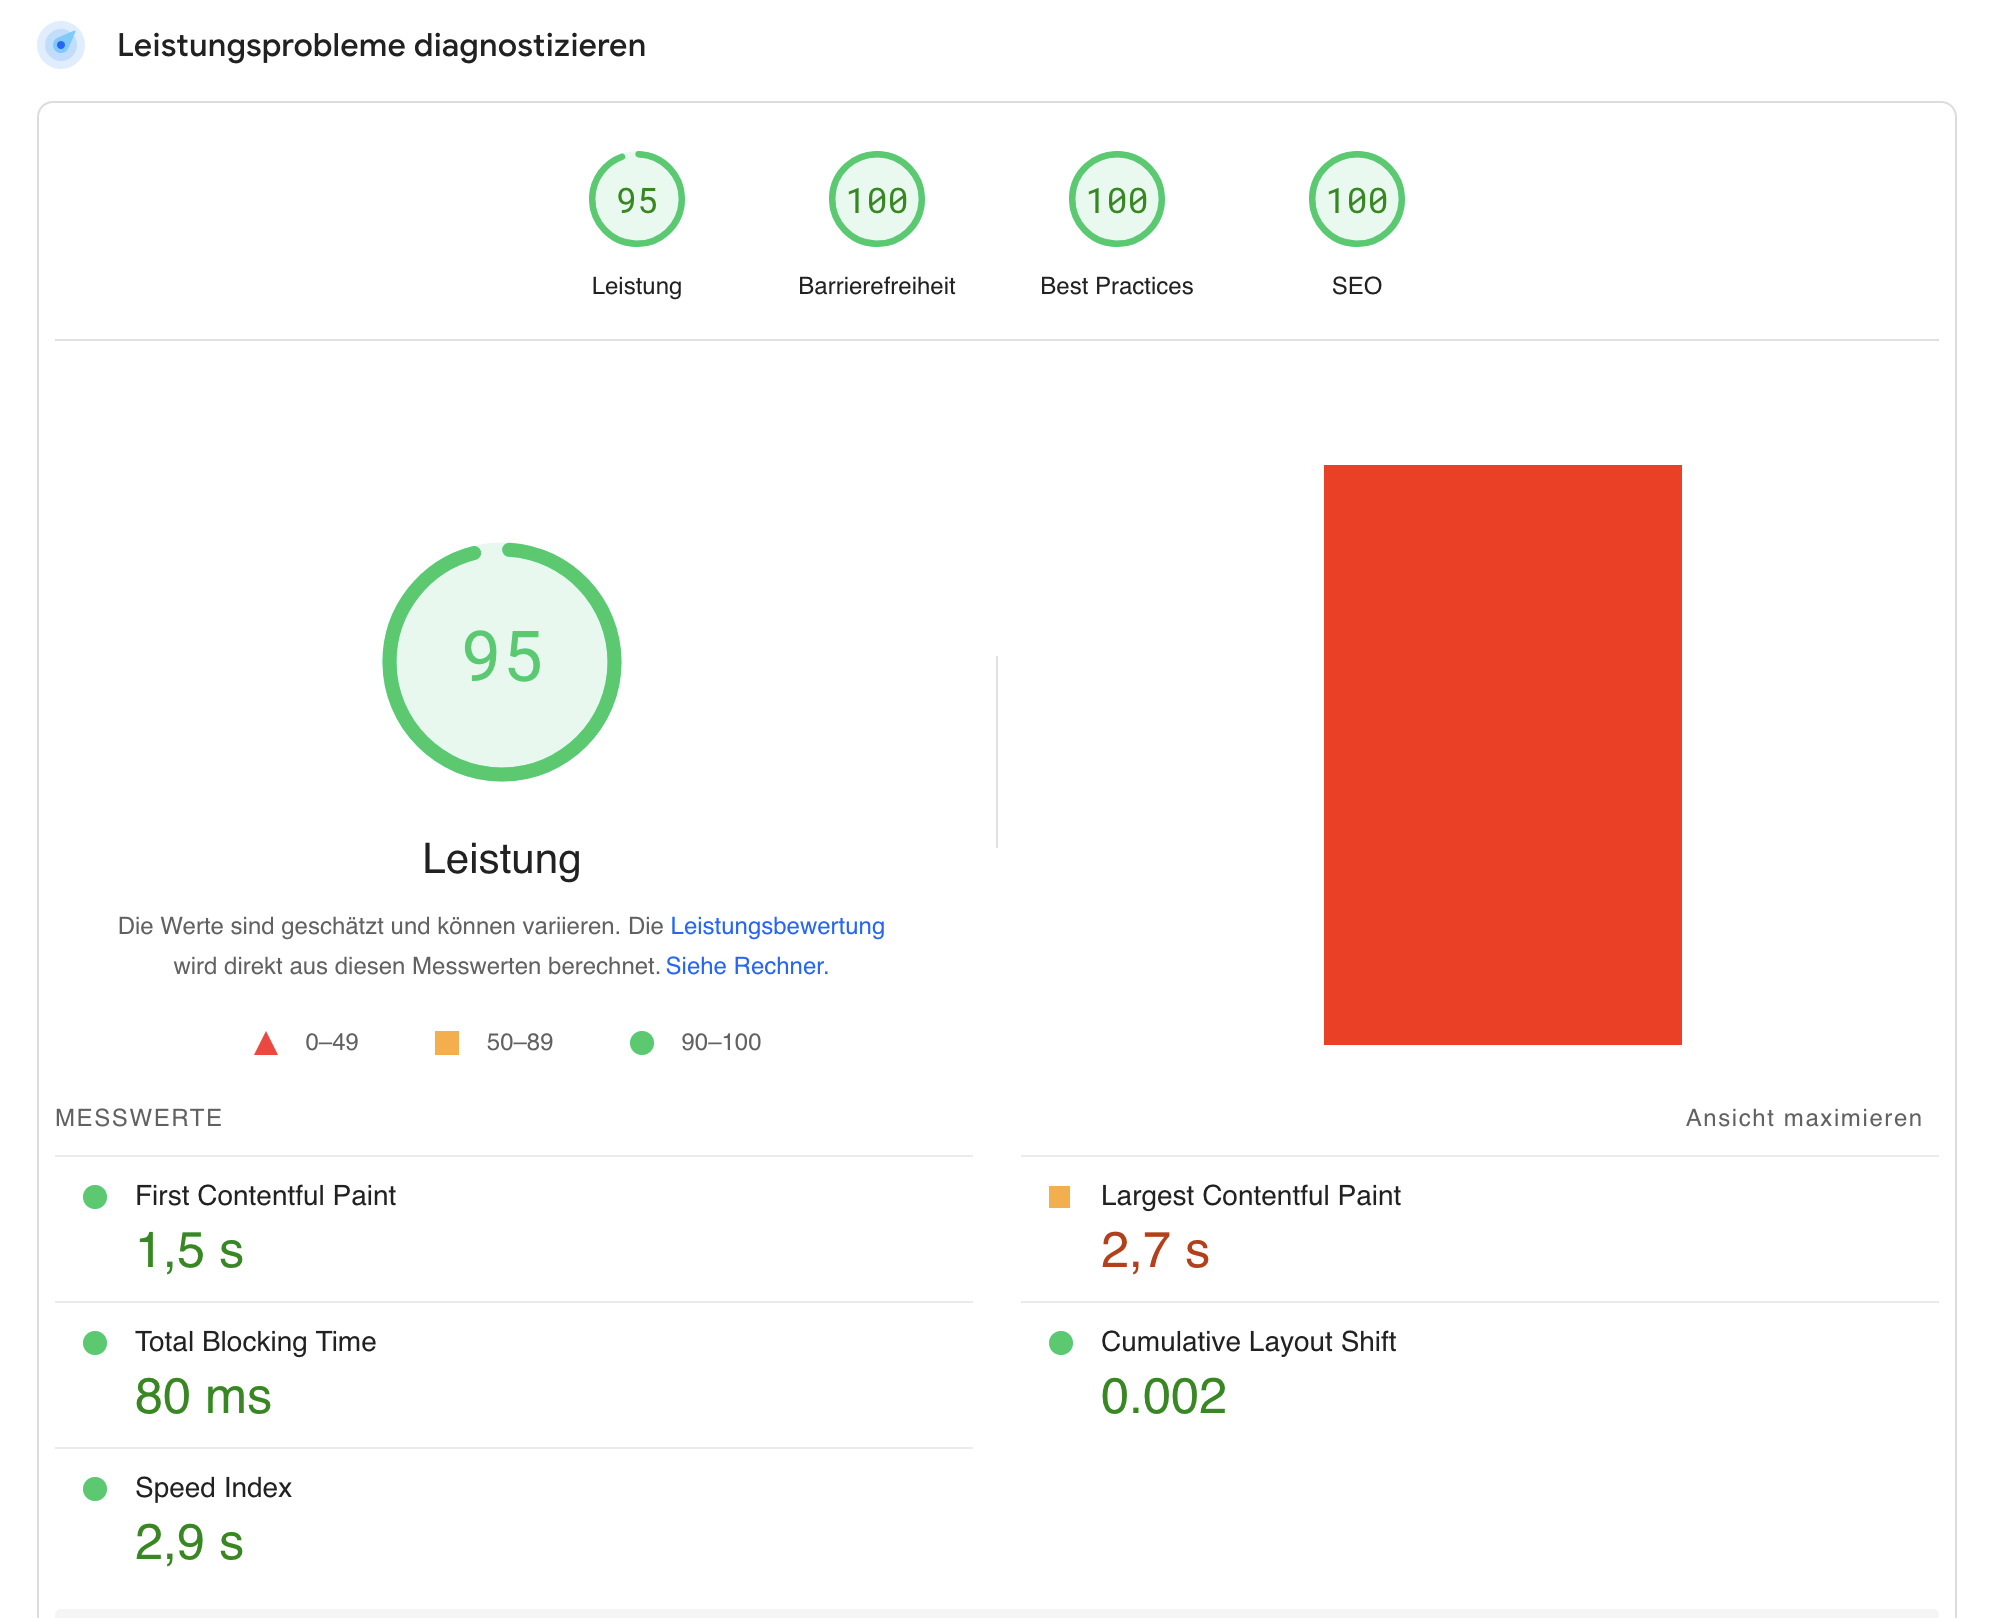Image resolution: width=1996 pixels, height=1618 pixels.
Task: Select the Leistung score gauge showing 95
Action: (x=637, y=200)
